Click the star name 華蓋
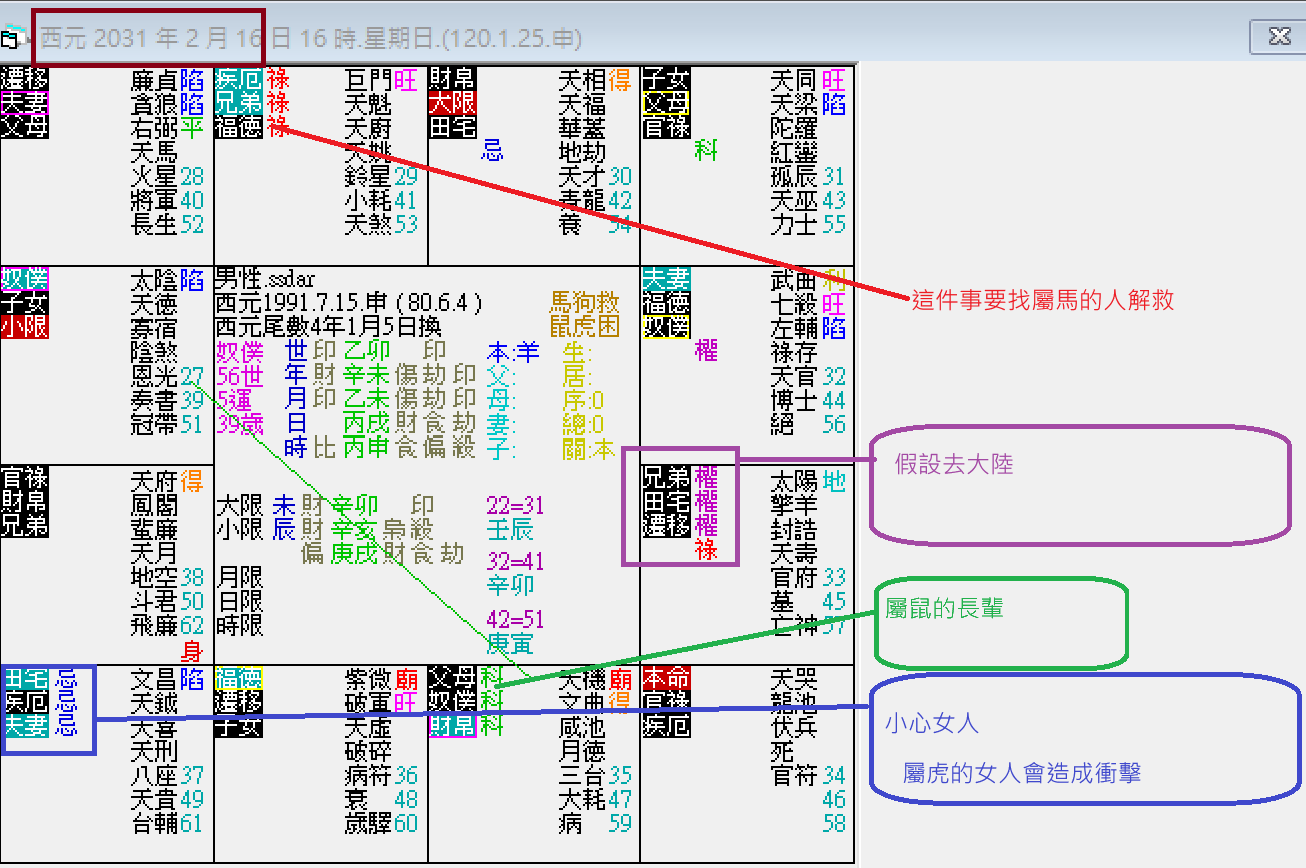Image resolution: width=1306 pixels, height=868 pixels. [582, 128]
